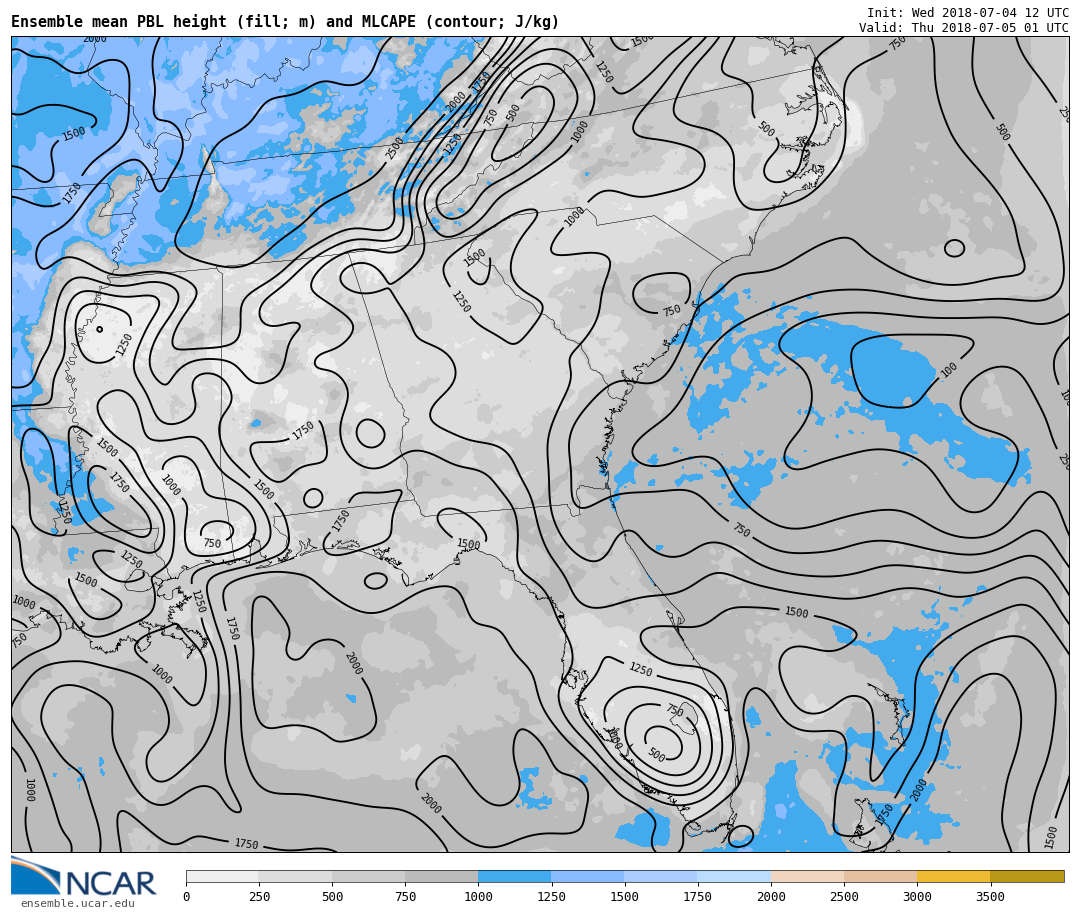Open the ensemble.ucar.edu link text

77,904
